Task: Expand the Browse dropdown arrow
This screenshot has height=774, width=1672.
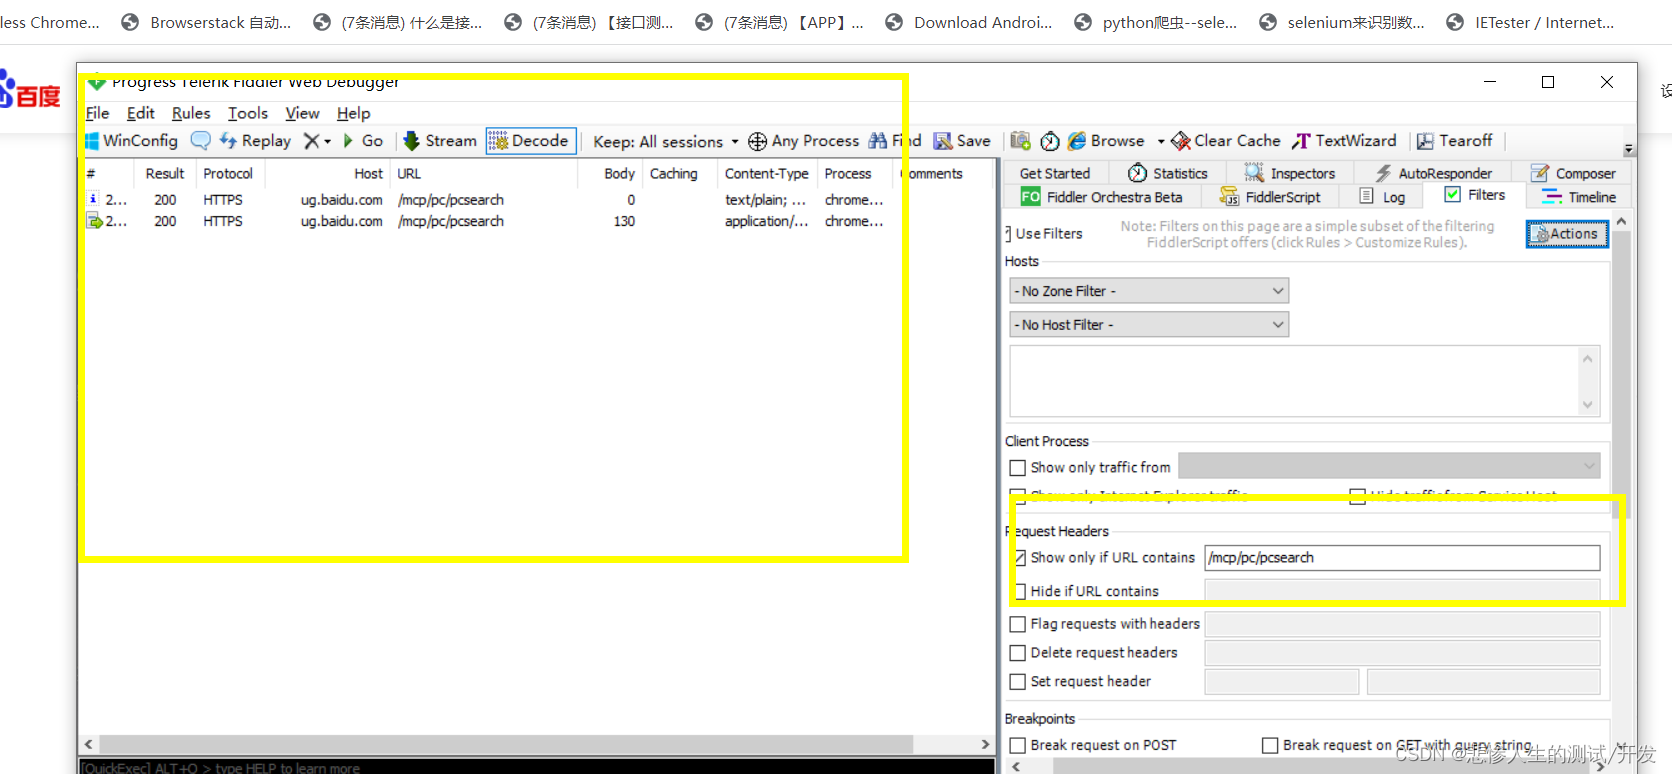Action: tap(1160, 141)
